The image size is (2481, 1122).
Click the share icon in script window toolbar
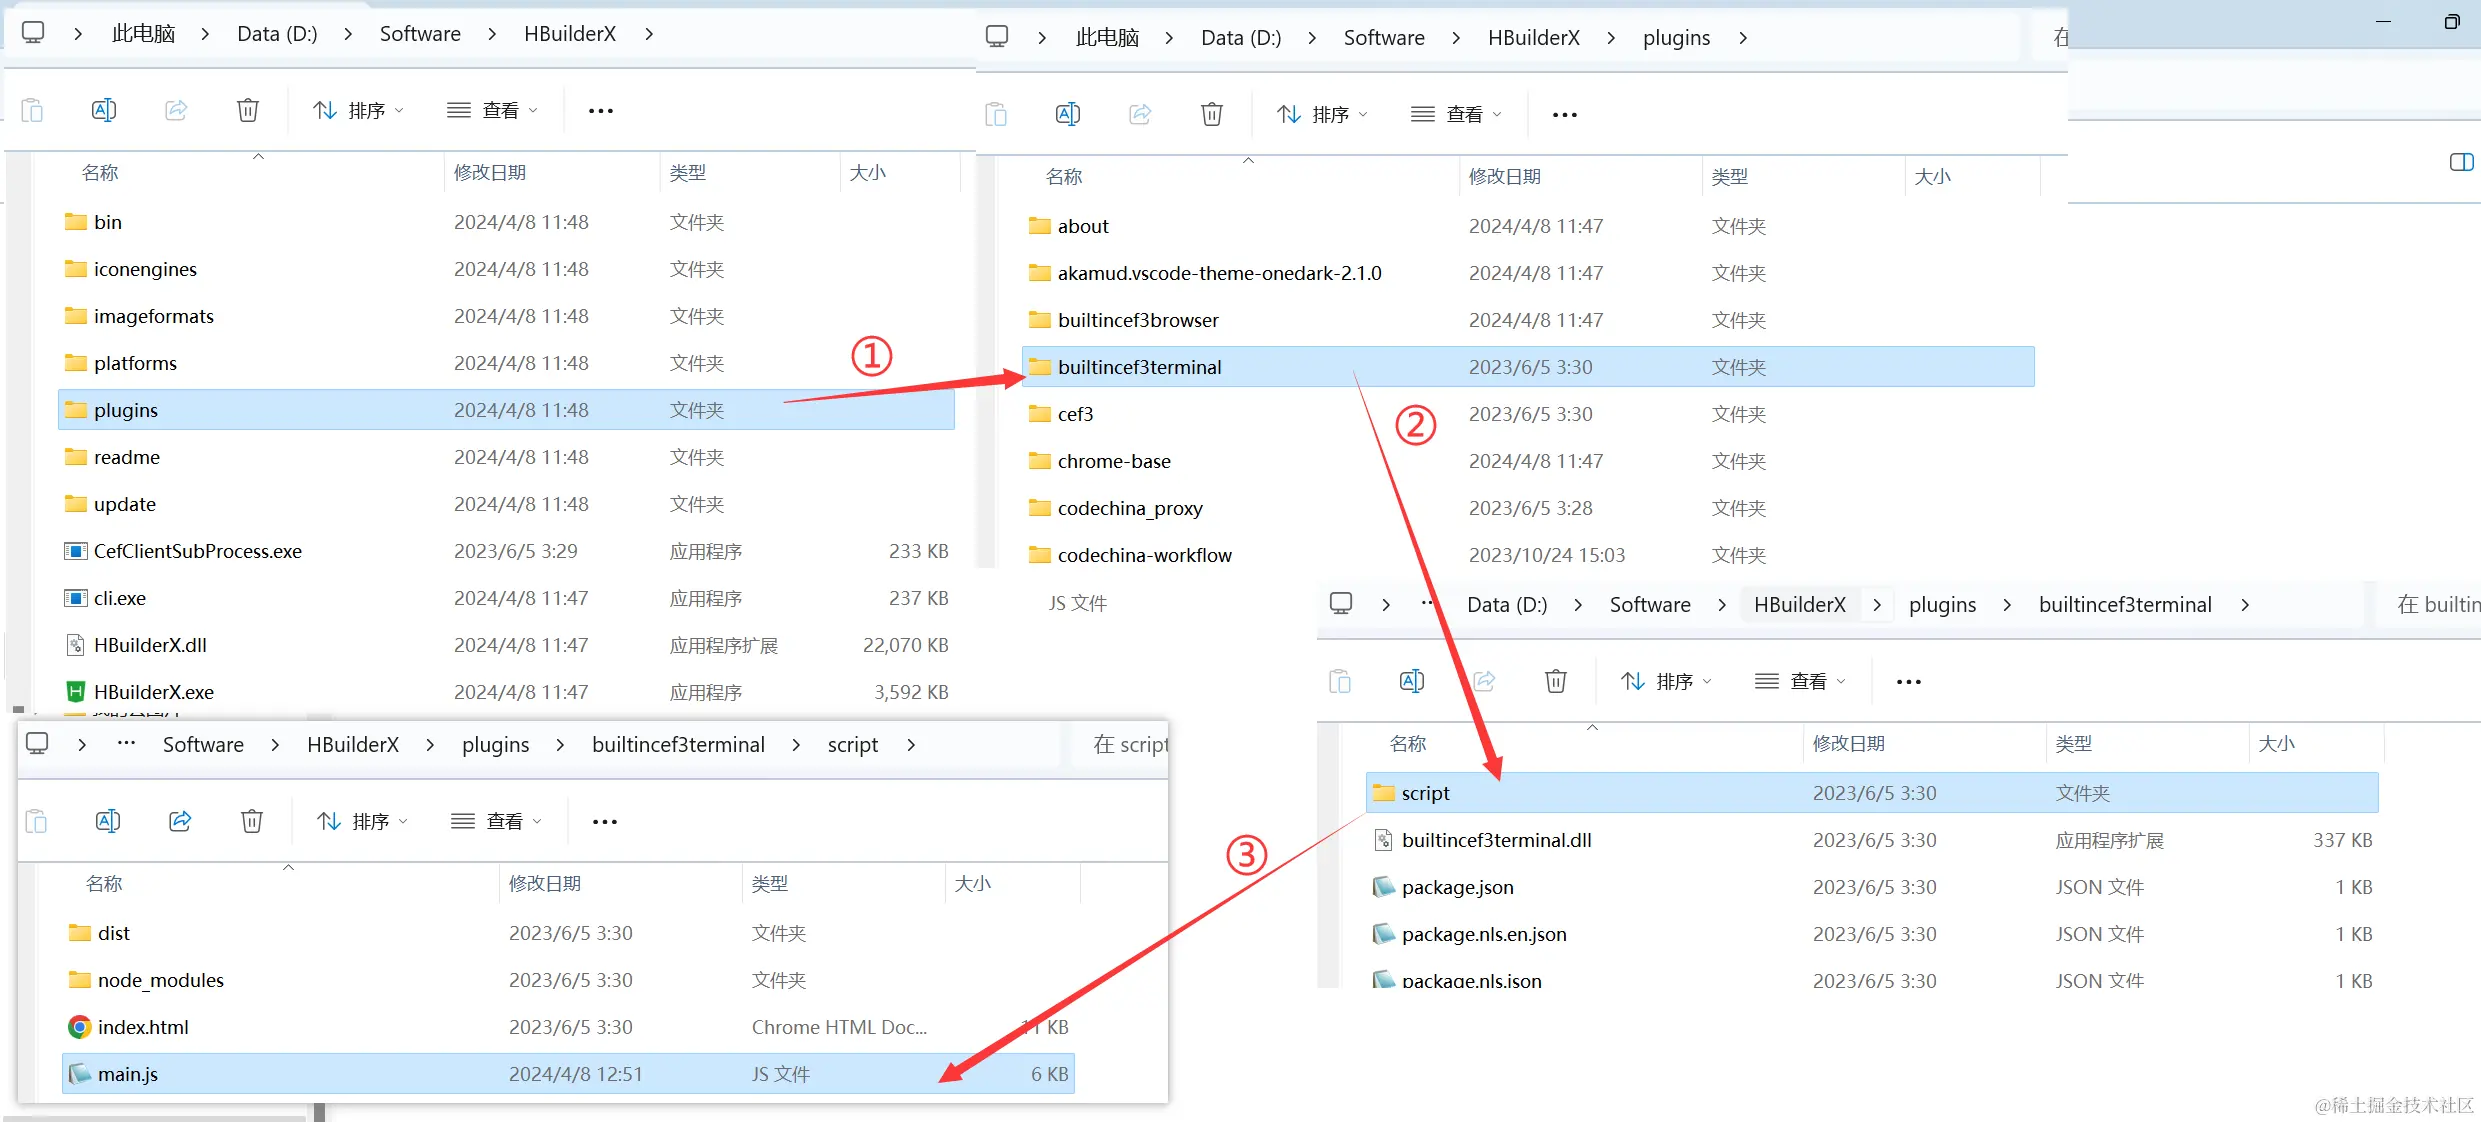point(180,821)
